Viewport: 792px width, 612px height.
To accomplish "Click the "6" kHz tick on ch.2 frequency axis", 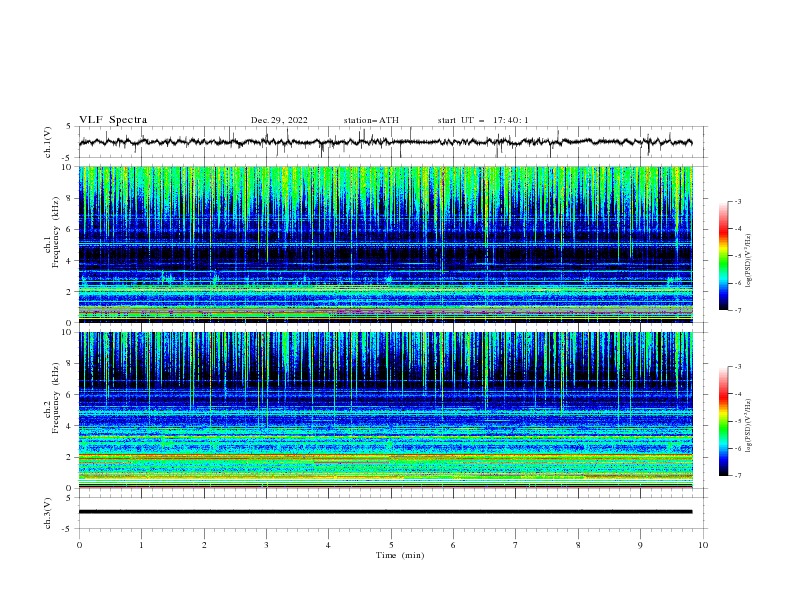I will pos(70,395).
